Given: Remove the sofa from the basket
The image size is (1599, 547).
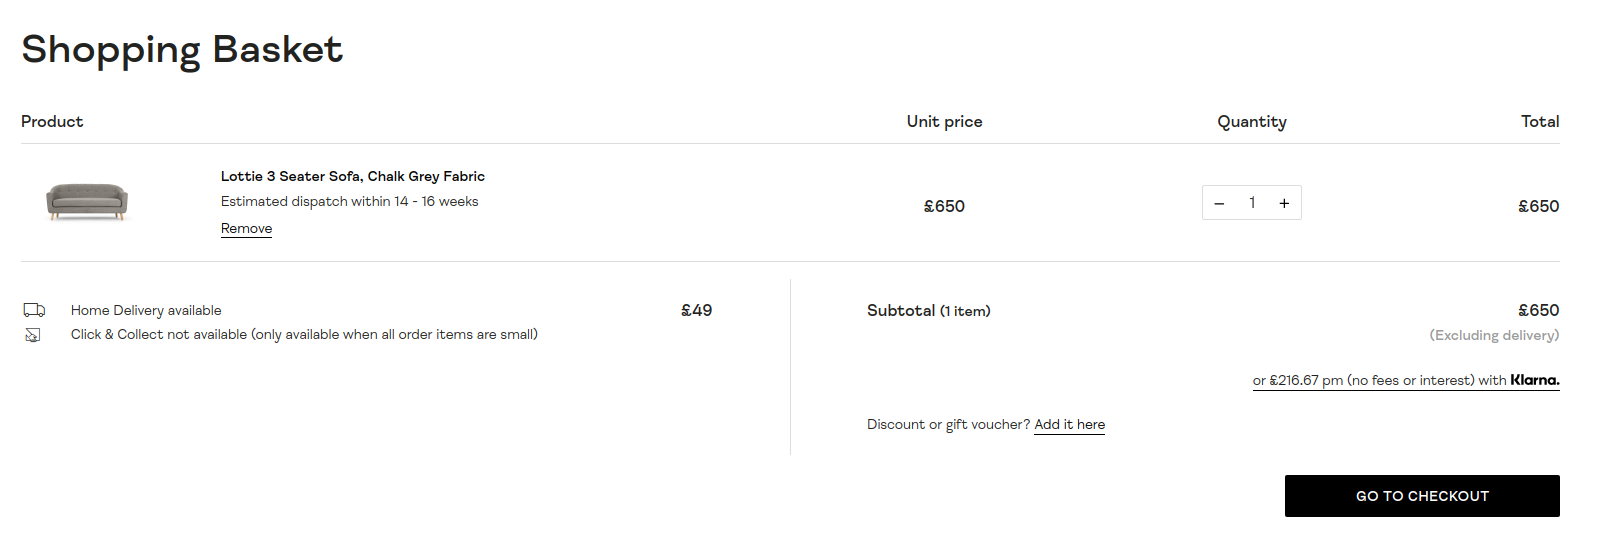Looking at the screenshot, I should click(x=246, y=228).
